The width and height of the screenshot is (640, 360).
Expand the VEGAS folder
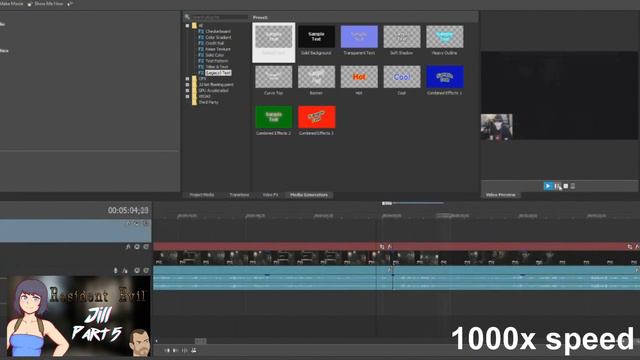coord(188,96)
